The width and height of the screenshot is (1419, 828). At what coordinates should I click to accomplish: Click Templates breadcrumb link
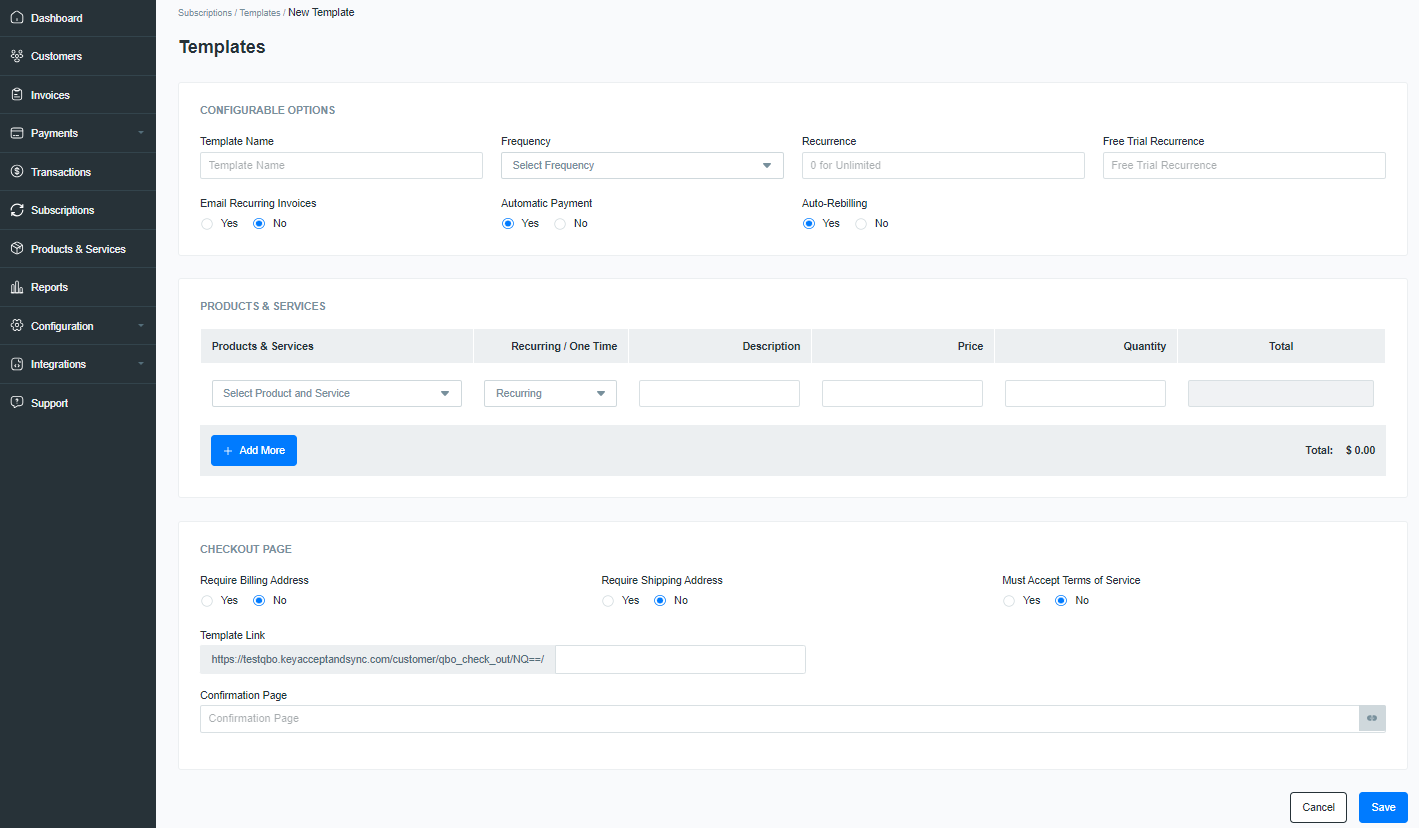click(x=259, y=13)
